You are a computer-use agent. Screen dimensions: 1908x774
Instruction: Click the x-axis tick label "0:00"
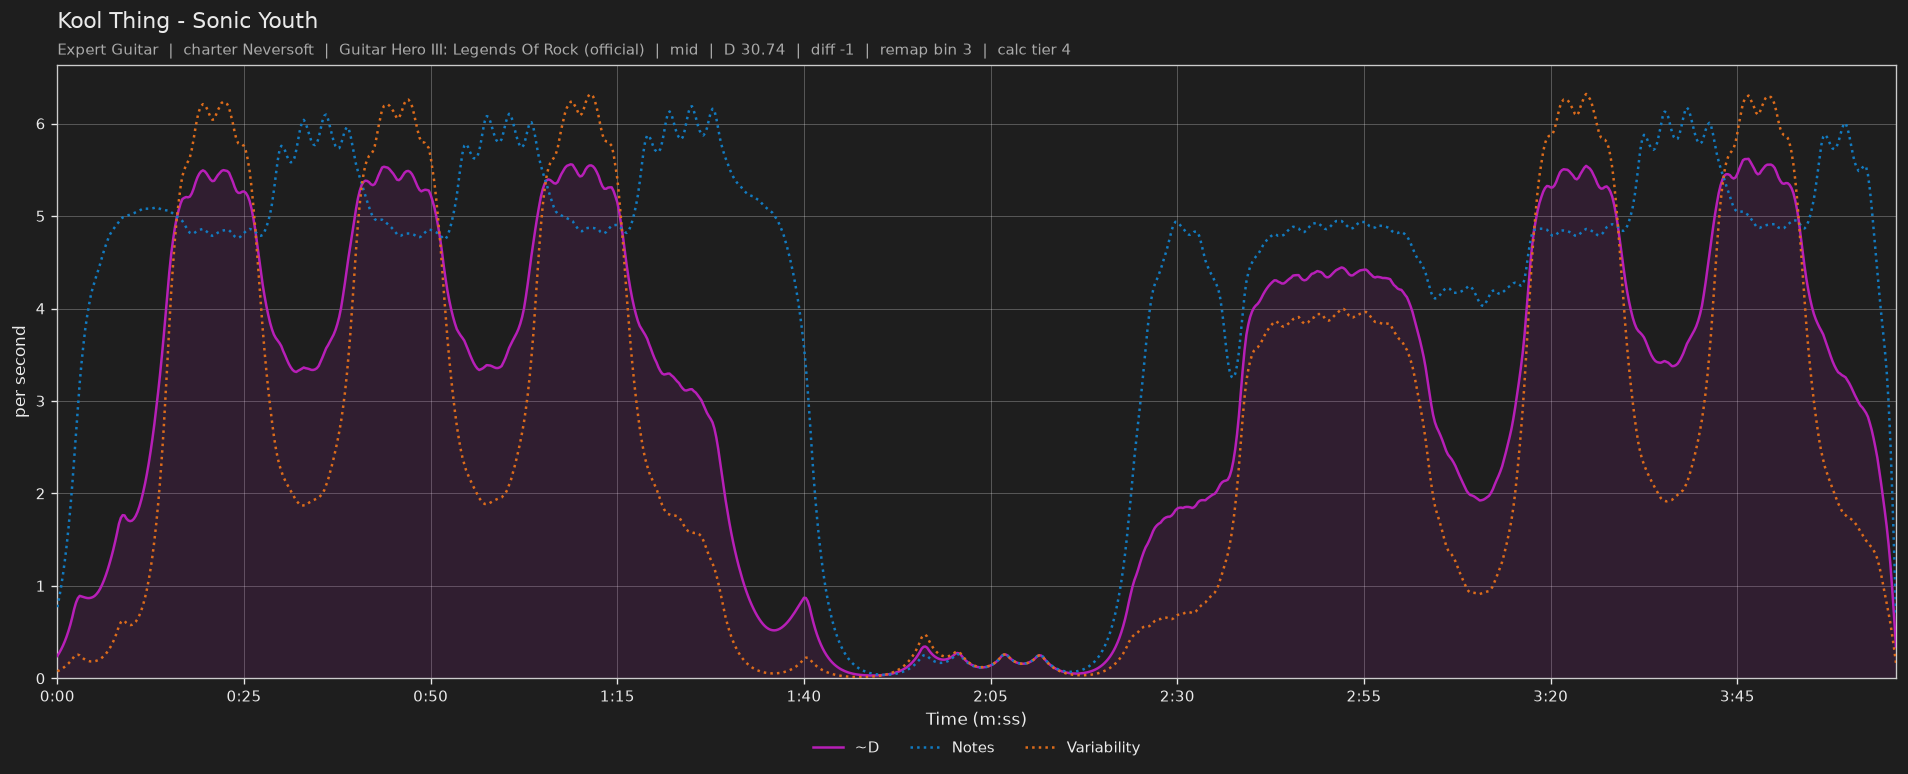pos(57,696)
